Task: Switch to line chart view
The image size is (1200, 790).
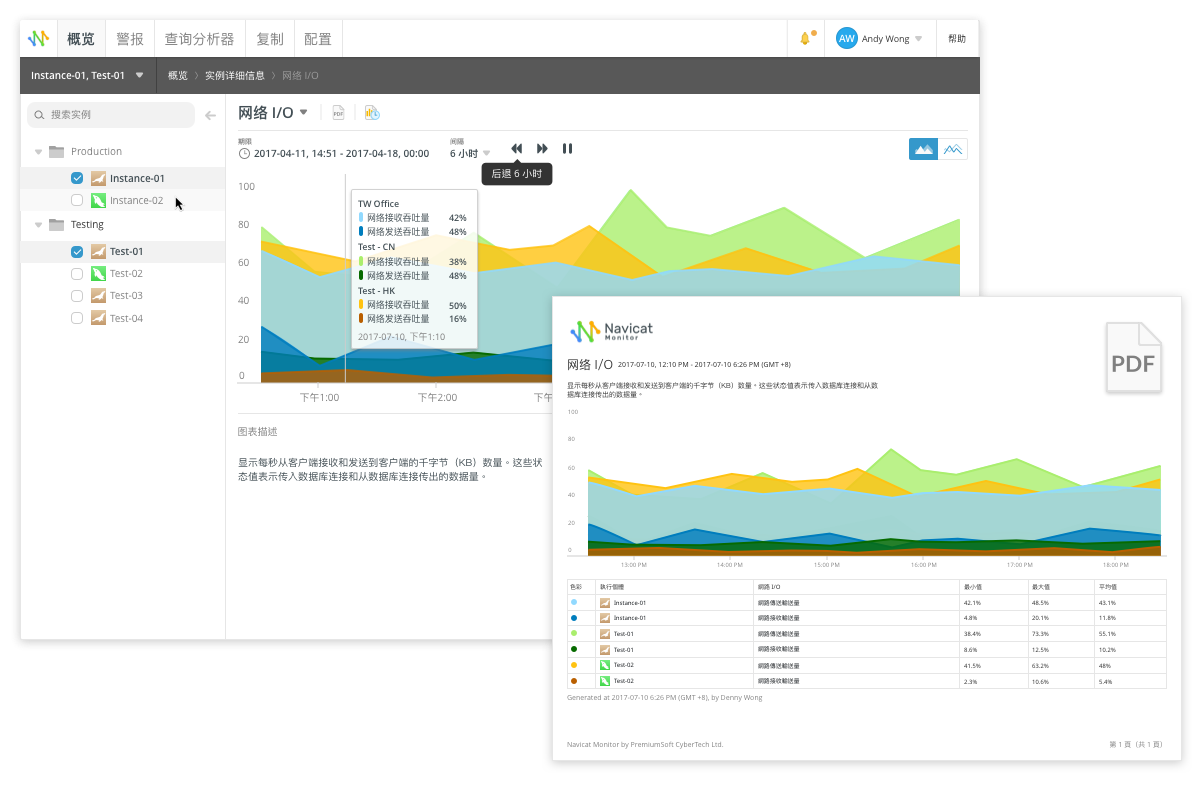Action: point(953,149)
